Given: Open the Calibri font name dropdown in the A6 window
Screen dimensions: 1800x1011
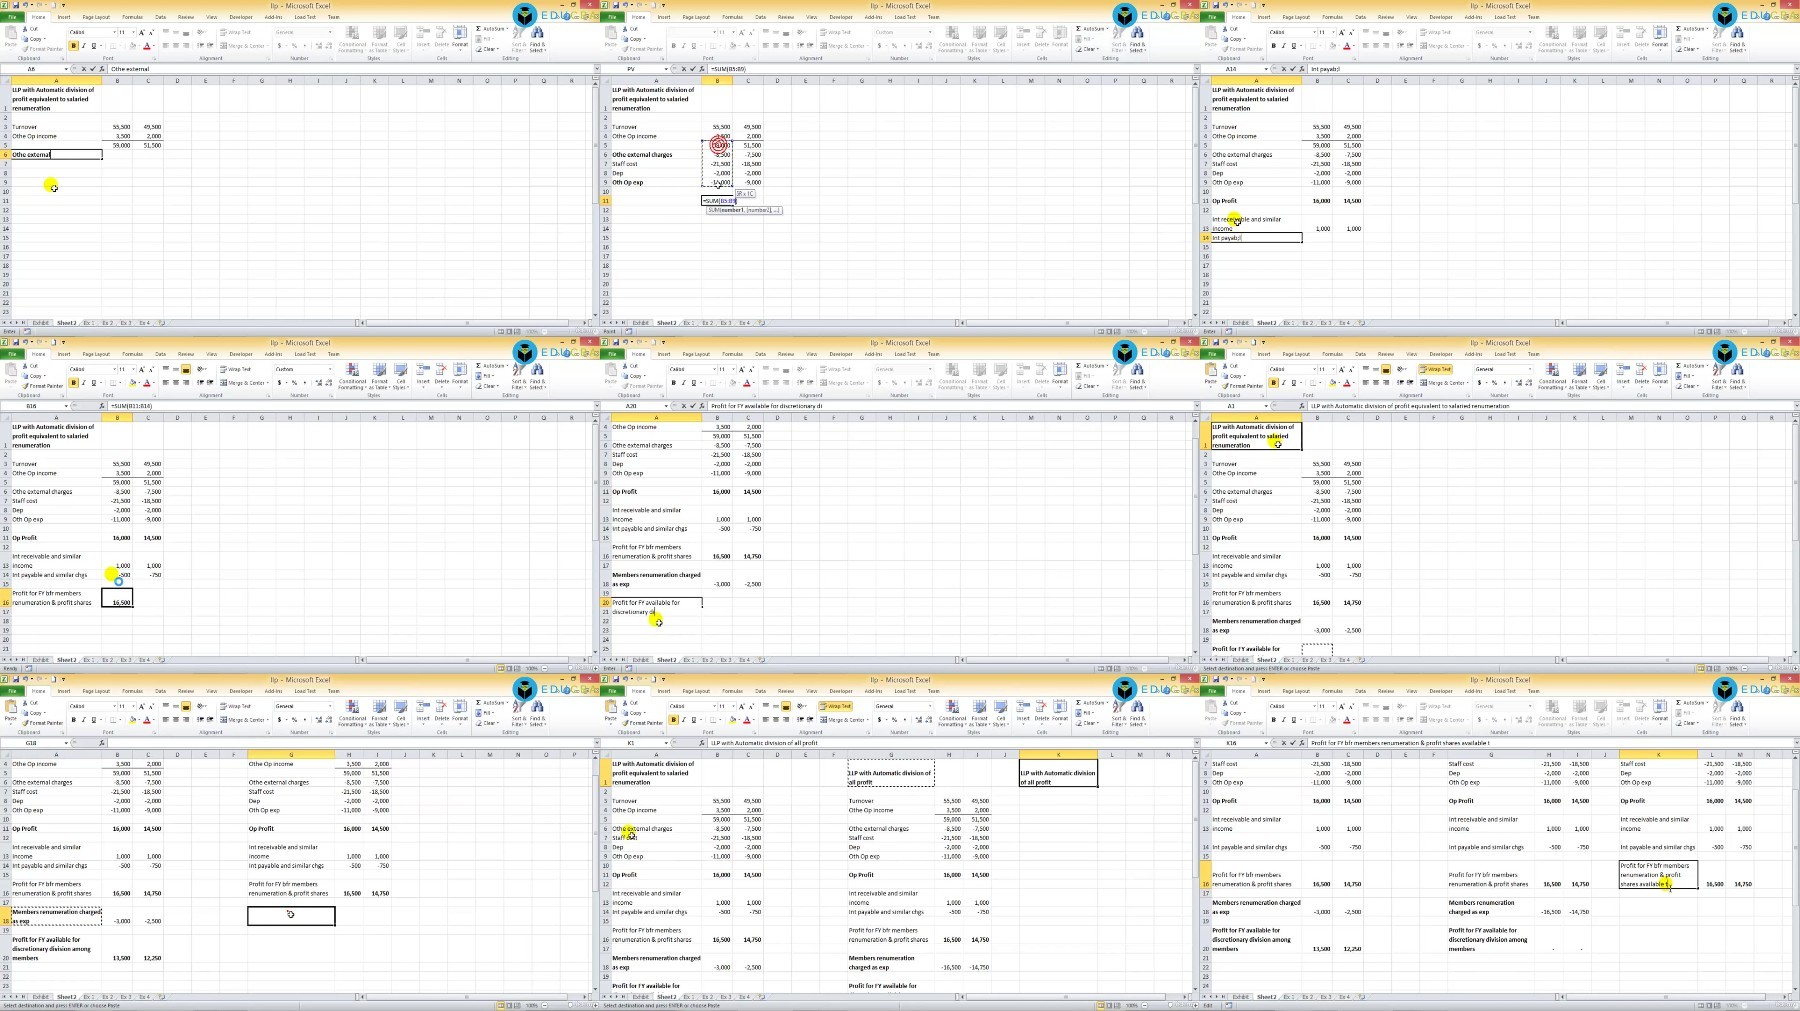Looking at the screenshot, I should click(114, 32).
